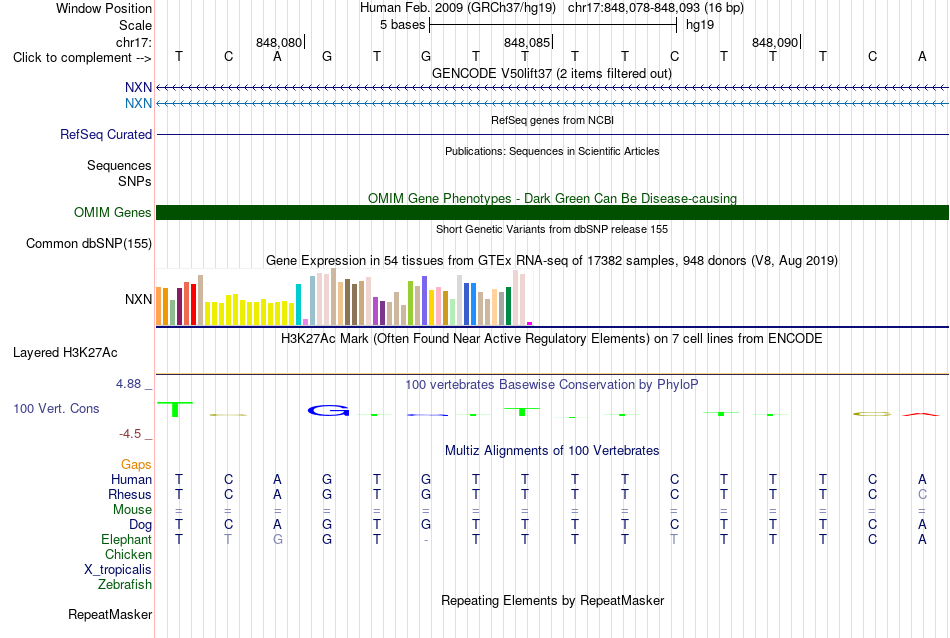
Task: Click the gray G in the Elephant row
Action: coord(277,539)
